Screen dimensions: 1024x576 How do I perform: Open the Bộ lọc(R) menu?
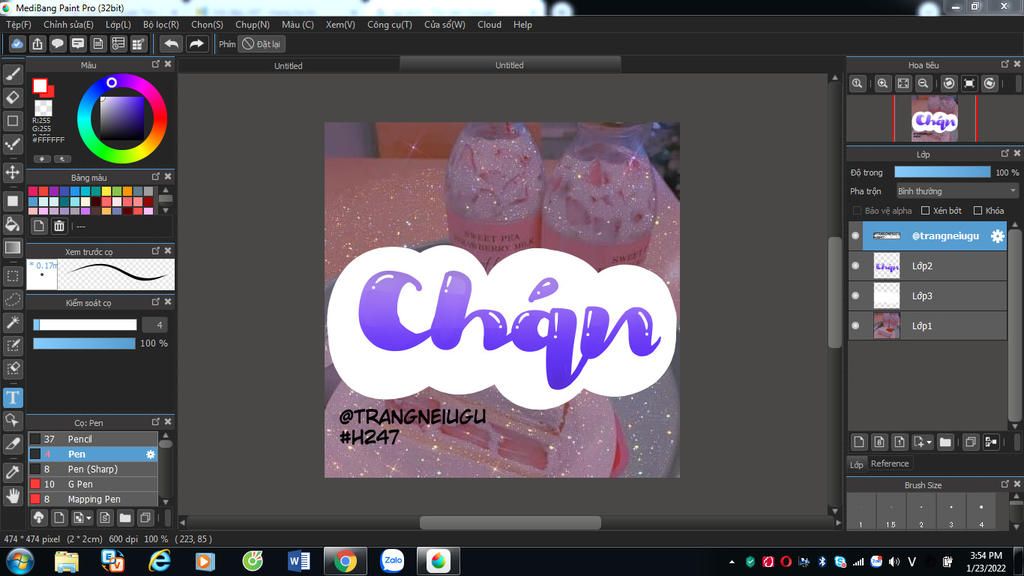click(161, 25)
